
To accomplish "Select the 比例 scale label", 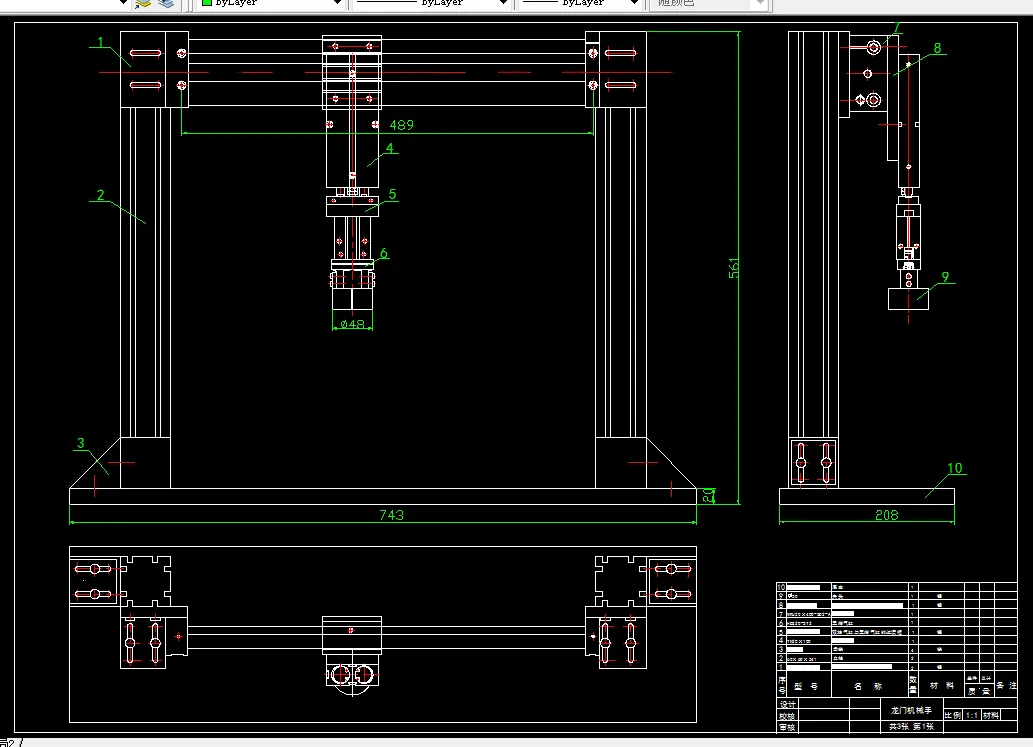I will (x=953, y=715).
